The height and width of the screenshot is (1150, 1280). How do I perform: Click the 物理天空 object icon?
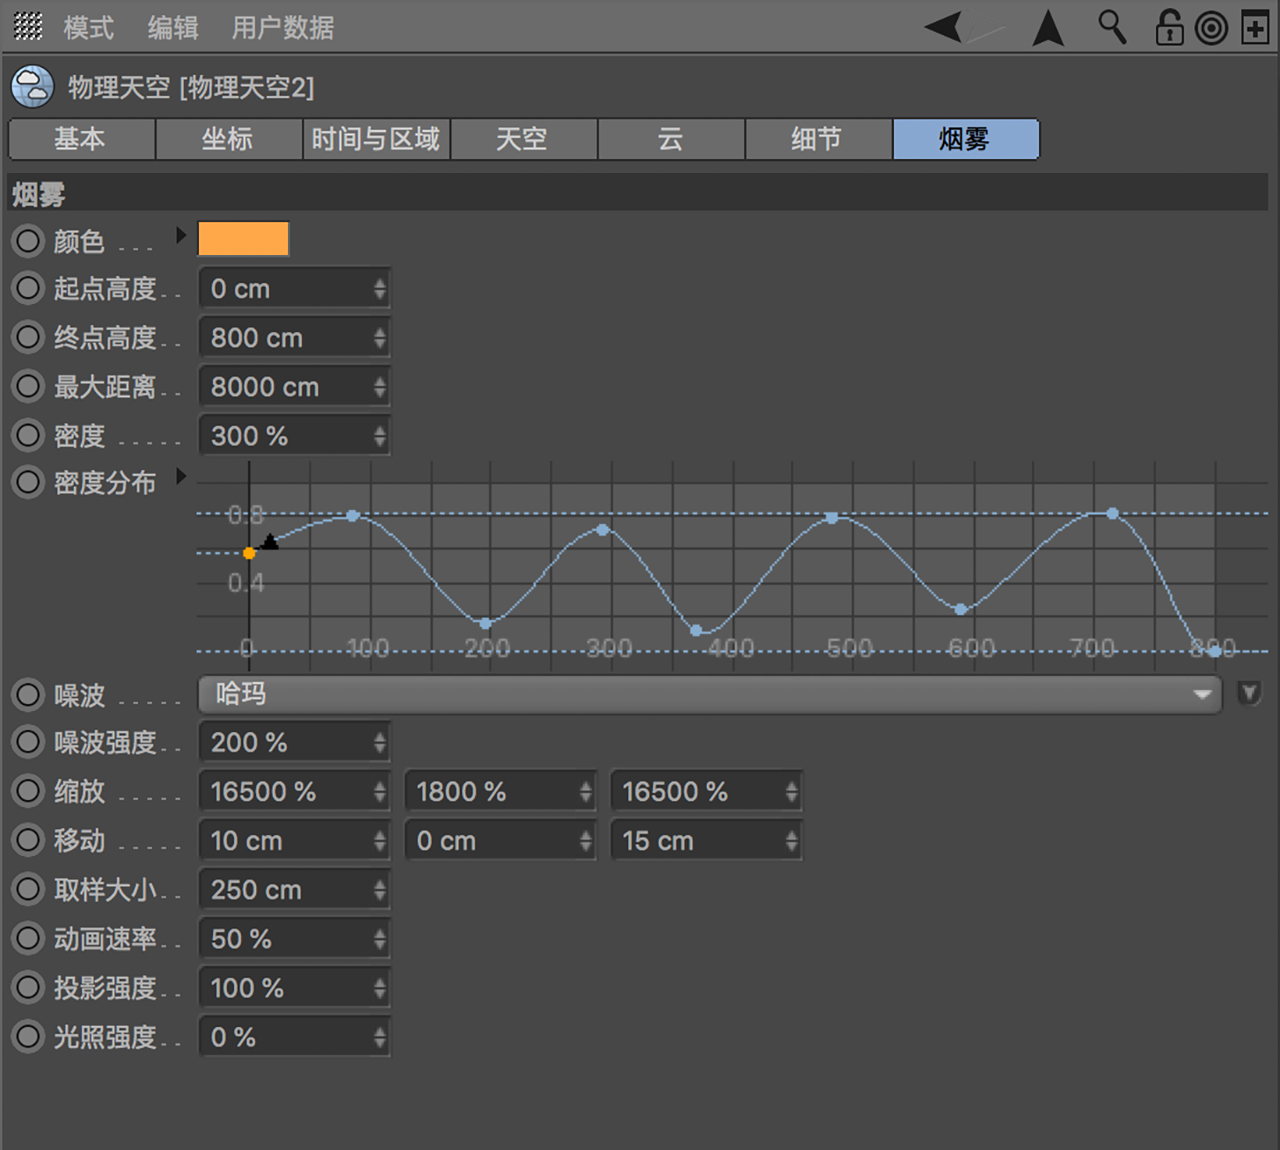point(33,87)
